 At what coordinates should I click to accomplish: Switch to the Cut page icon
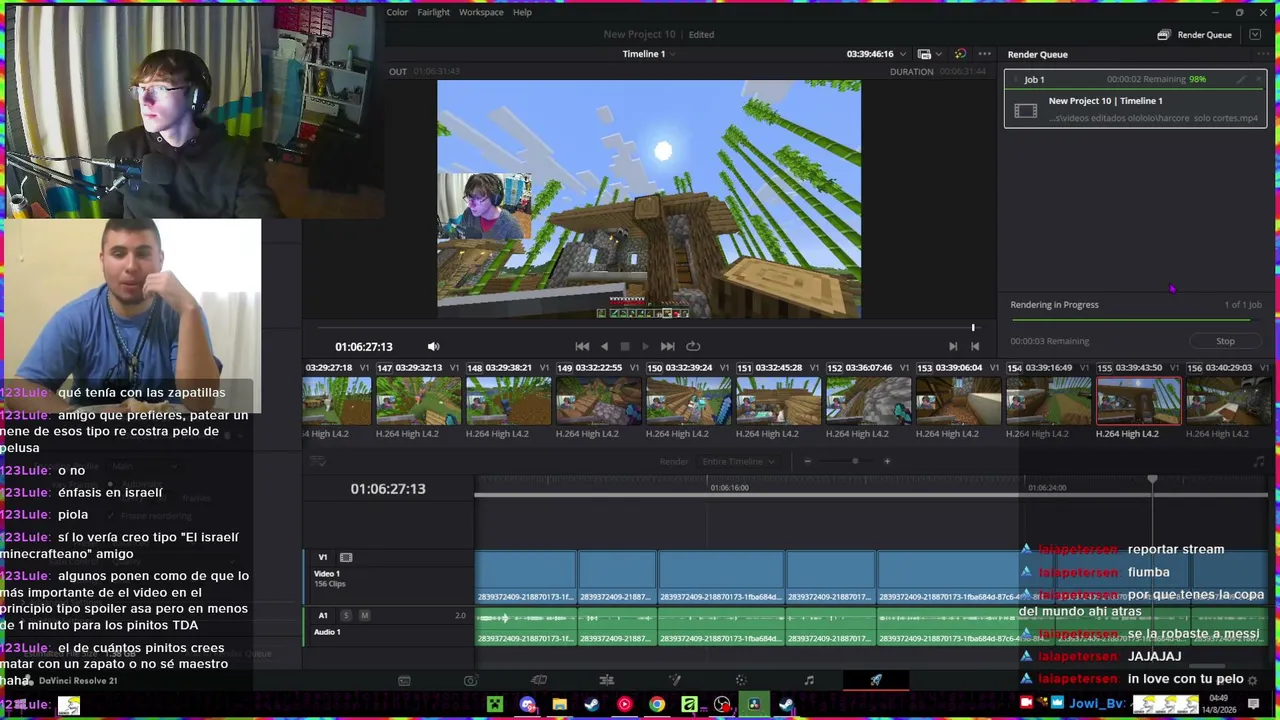point(471,681)
